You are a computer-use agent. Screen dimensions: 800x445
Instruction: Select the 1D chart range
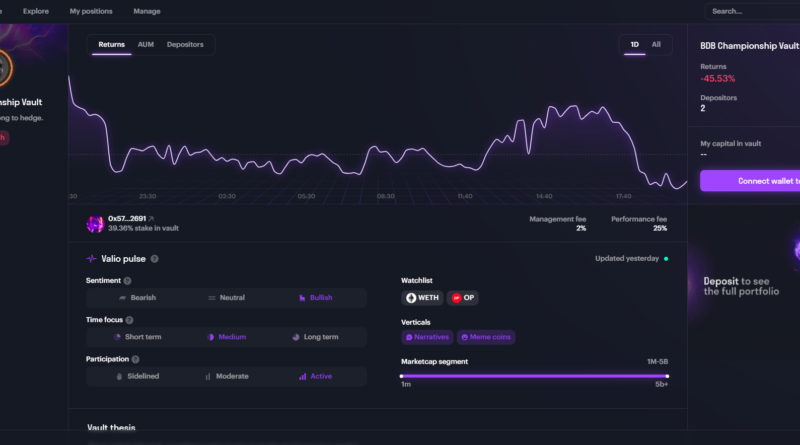(x=633, y=45)
